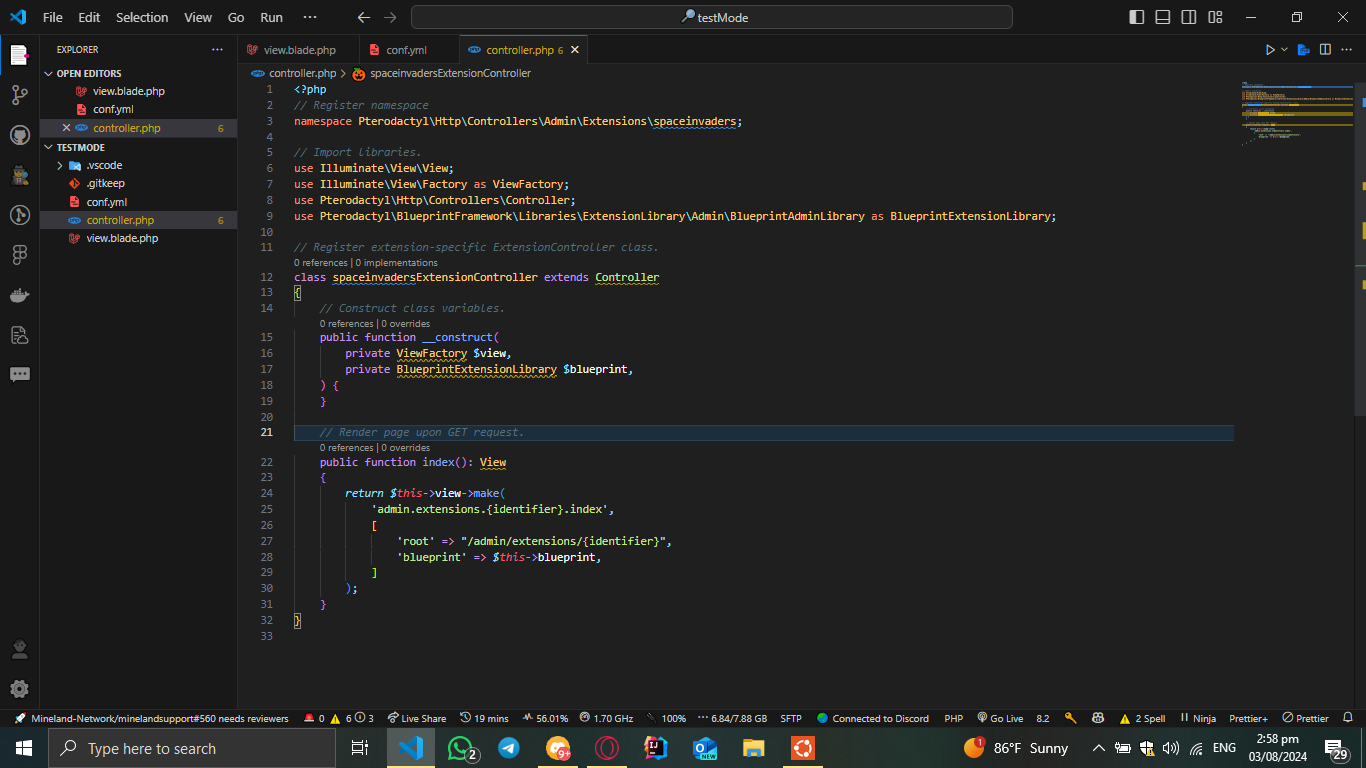Click the blue PHP file icon in editor toolbar
Screen dimensions: 1366x768
(1303, 49)
